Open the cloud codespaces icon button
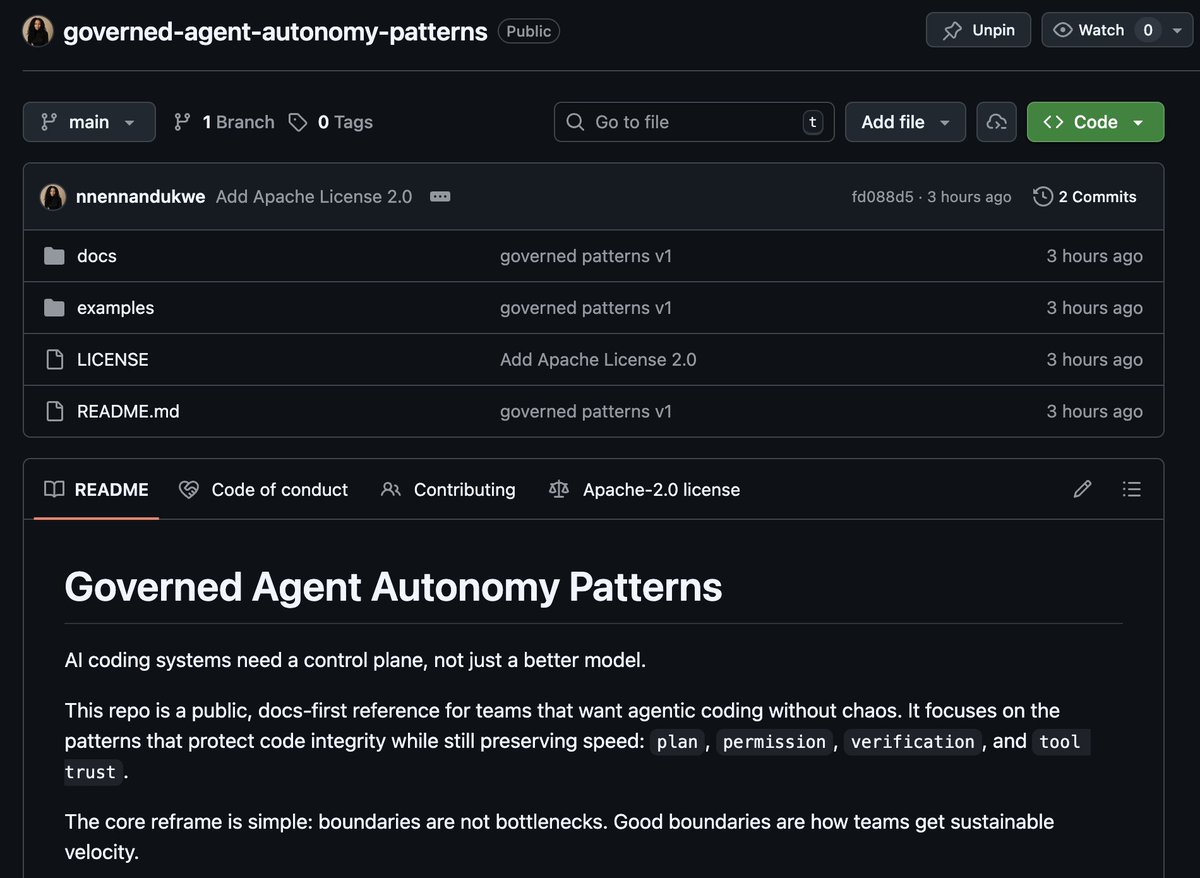 point(996,122)
